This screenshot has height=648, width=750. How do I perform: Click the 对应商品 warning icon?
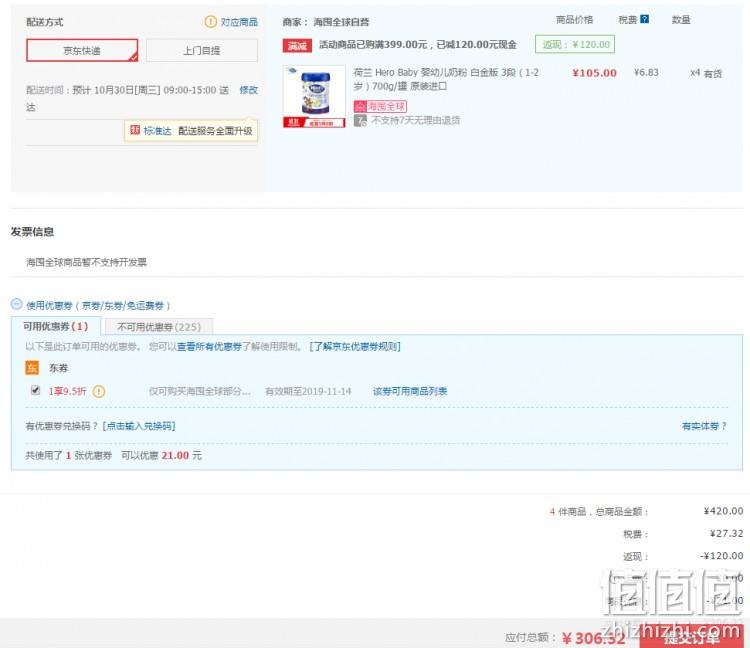[210, 22]
